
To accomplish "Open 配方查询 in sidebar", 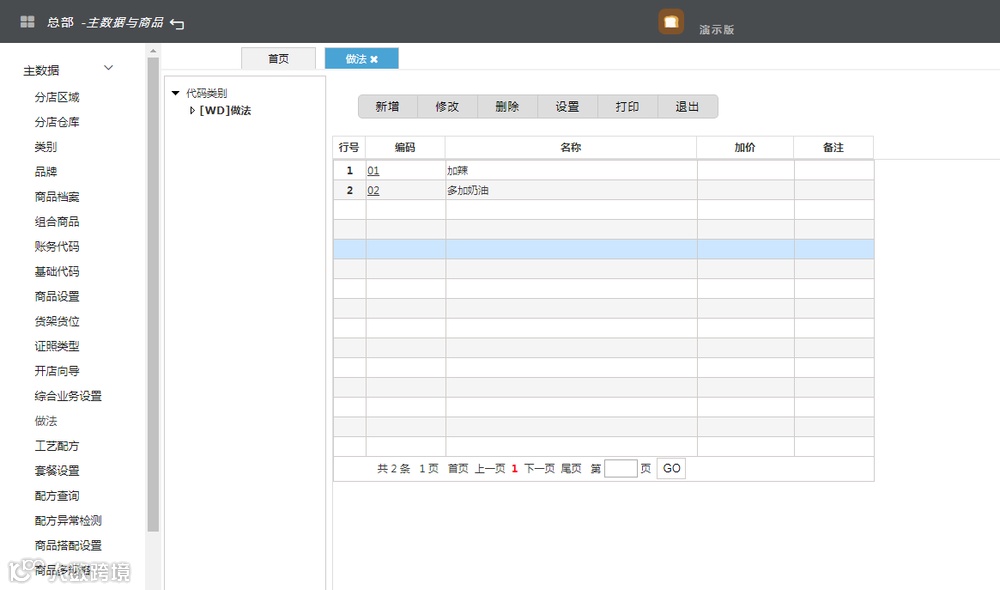I will point(57,496).
